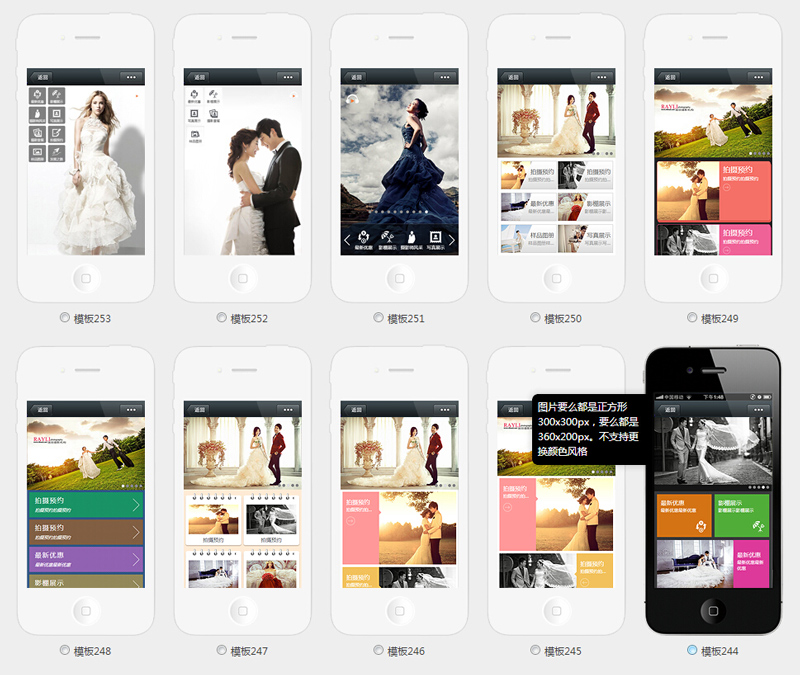The height and width of the screenshot is (675, 800).
Task: Open the three-dot menu in template 249
Action: (x=759, y=77)
